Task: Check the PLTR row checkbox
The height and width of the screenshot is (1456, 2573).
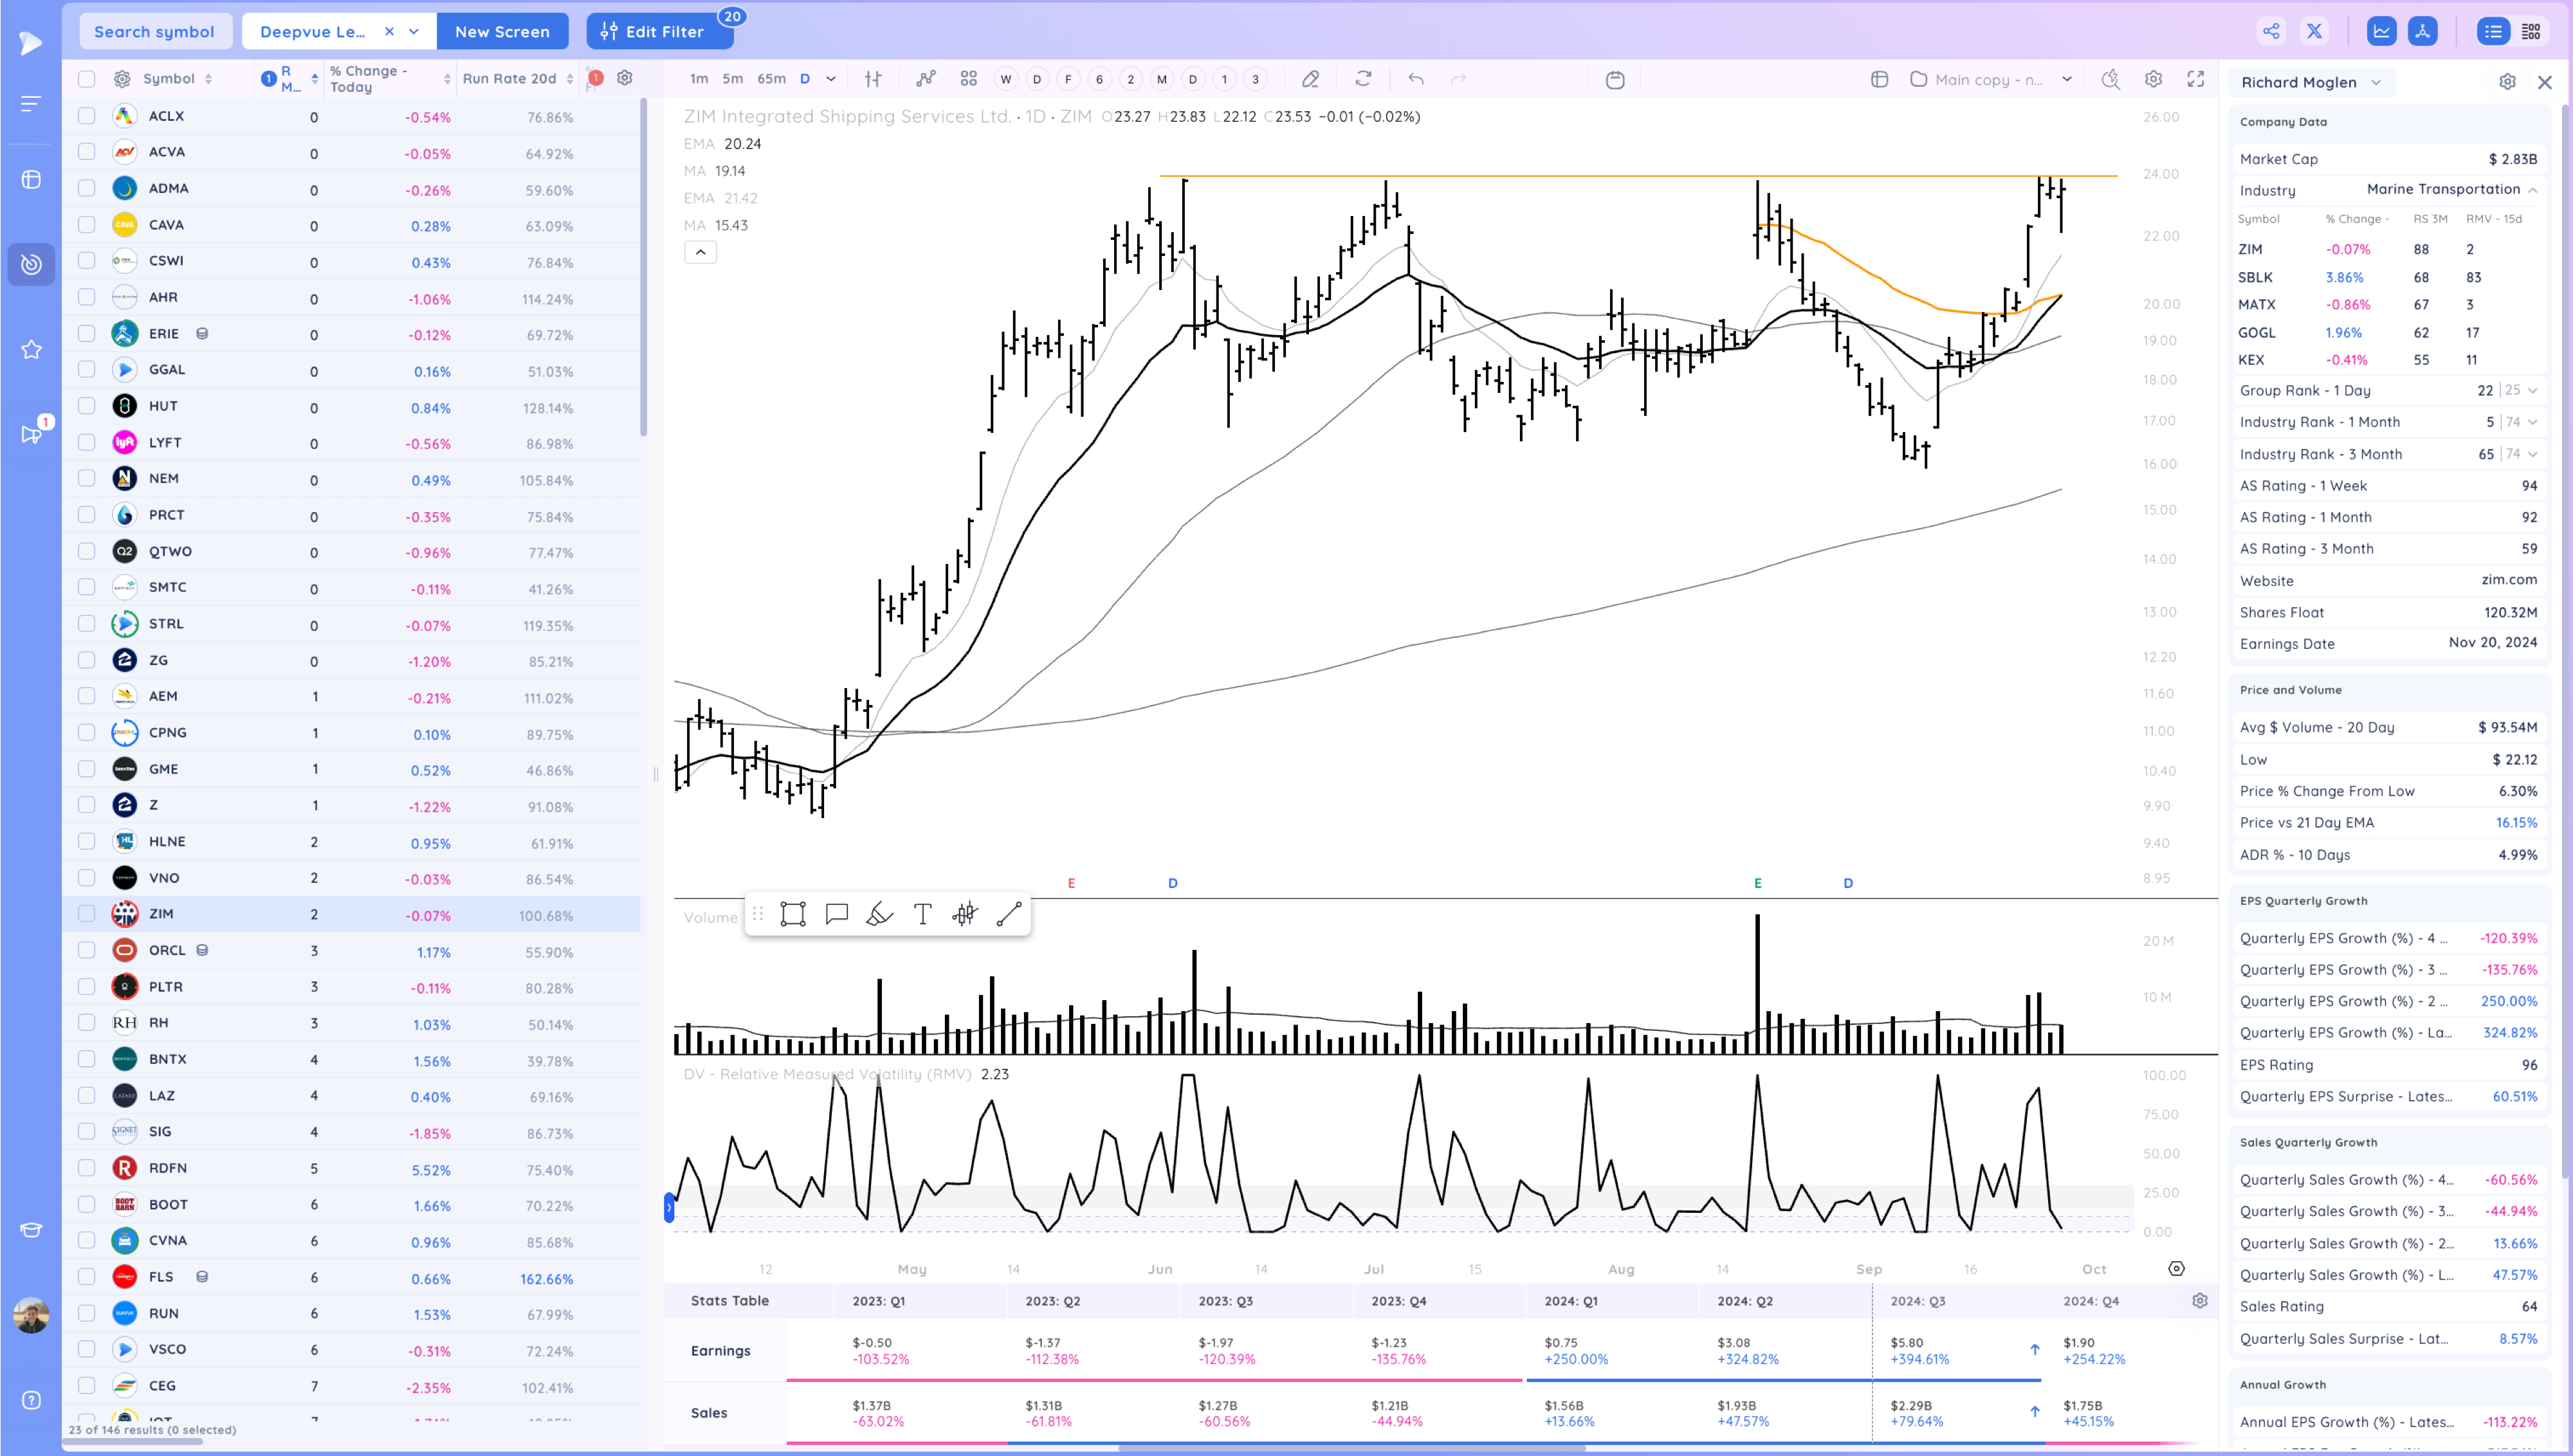Action: [87, 987]
